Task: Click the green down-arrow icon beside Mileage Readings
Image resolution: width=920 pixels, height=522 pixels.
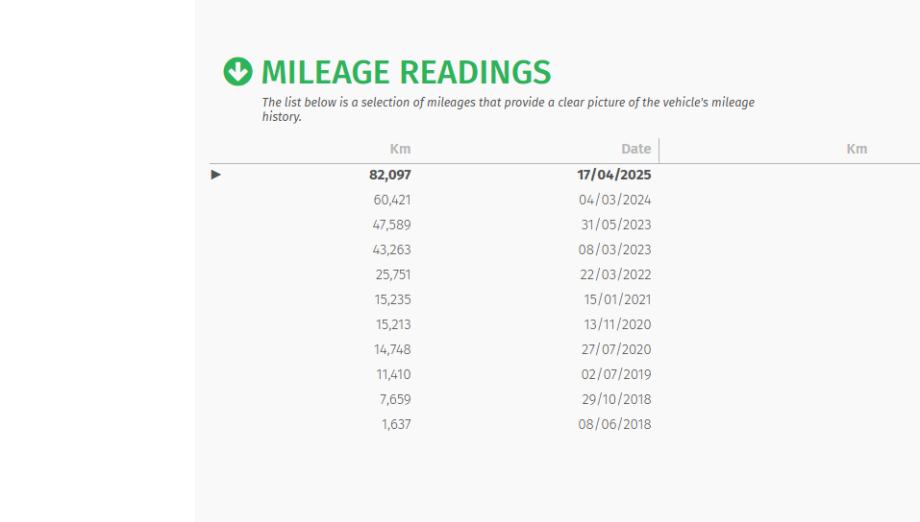Action: coord(237,72)
